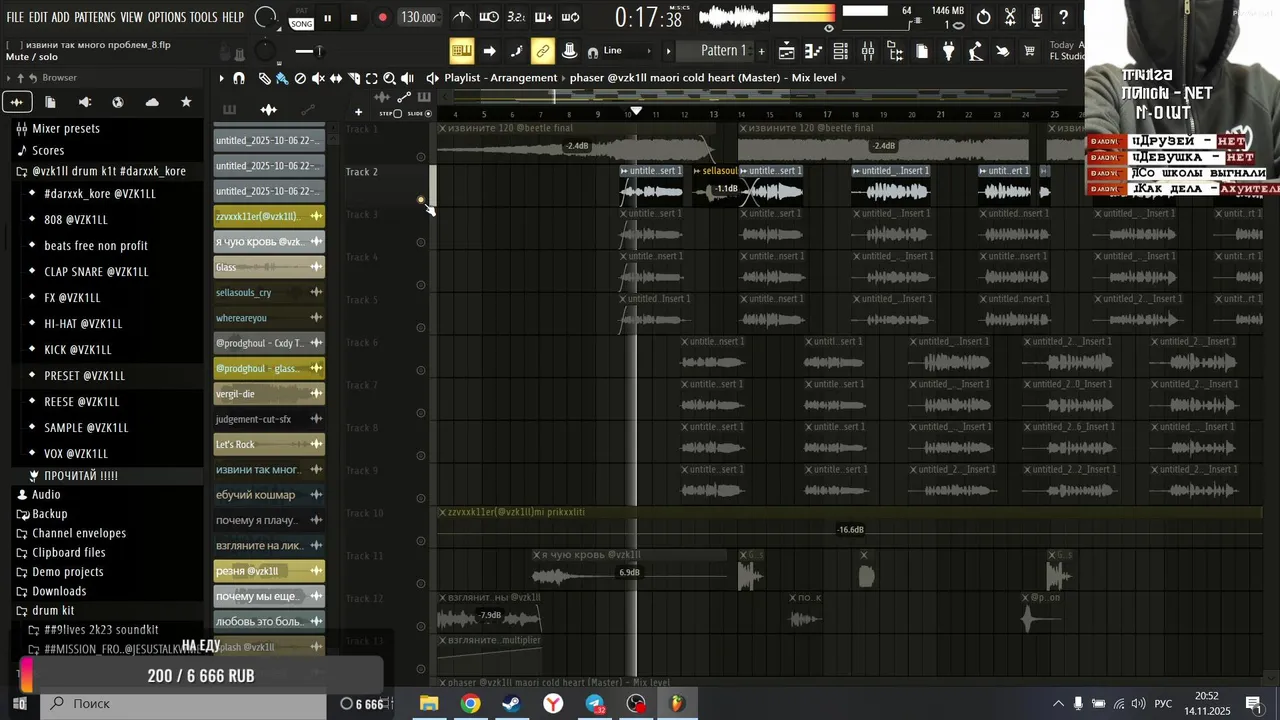1280x720 pixels.
Task: Open the plugin picker plug icon
Action: coord(948,51)
